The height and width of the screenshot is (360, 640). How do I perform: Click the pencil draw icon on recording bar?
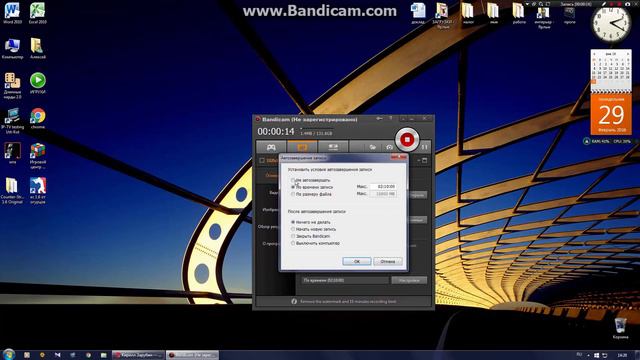click(x=604, y=4)
